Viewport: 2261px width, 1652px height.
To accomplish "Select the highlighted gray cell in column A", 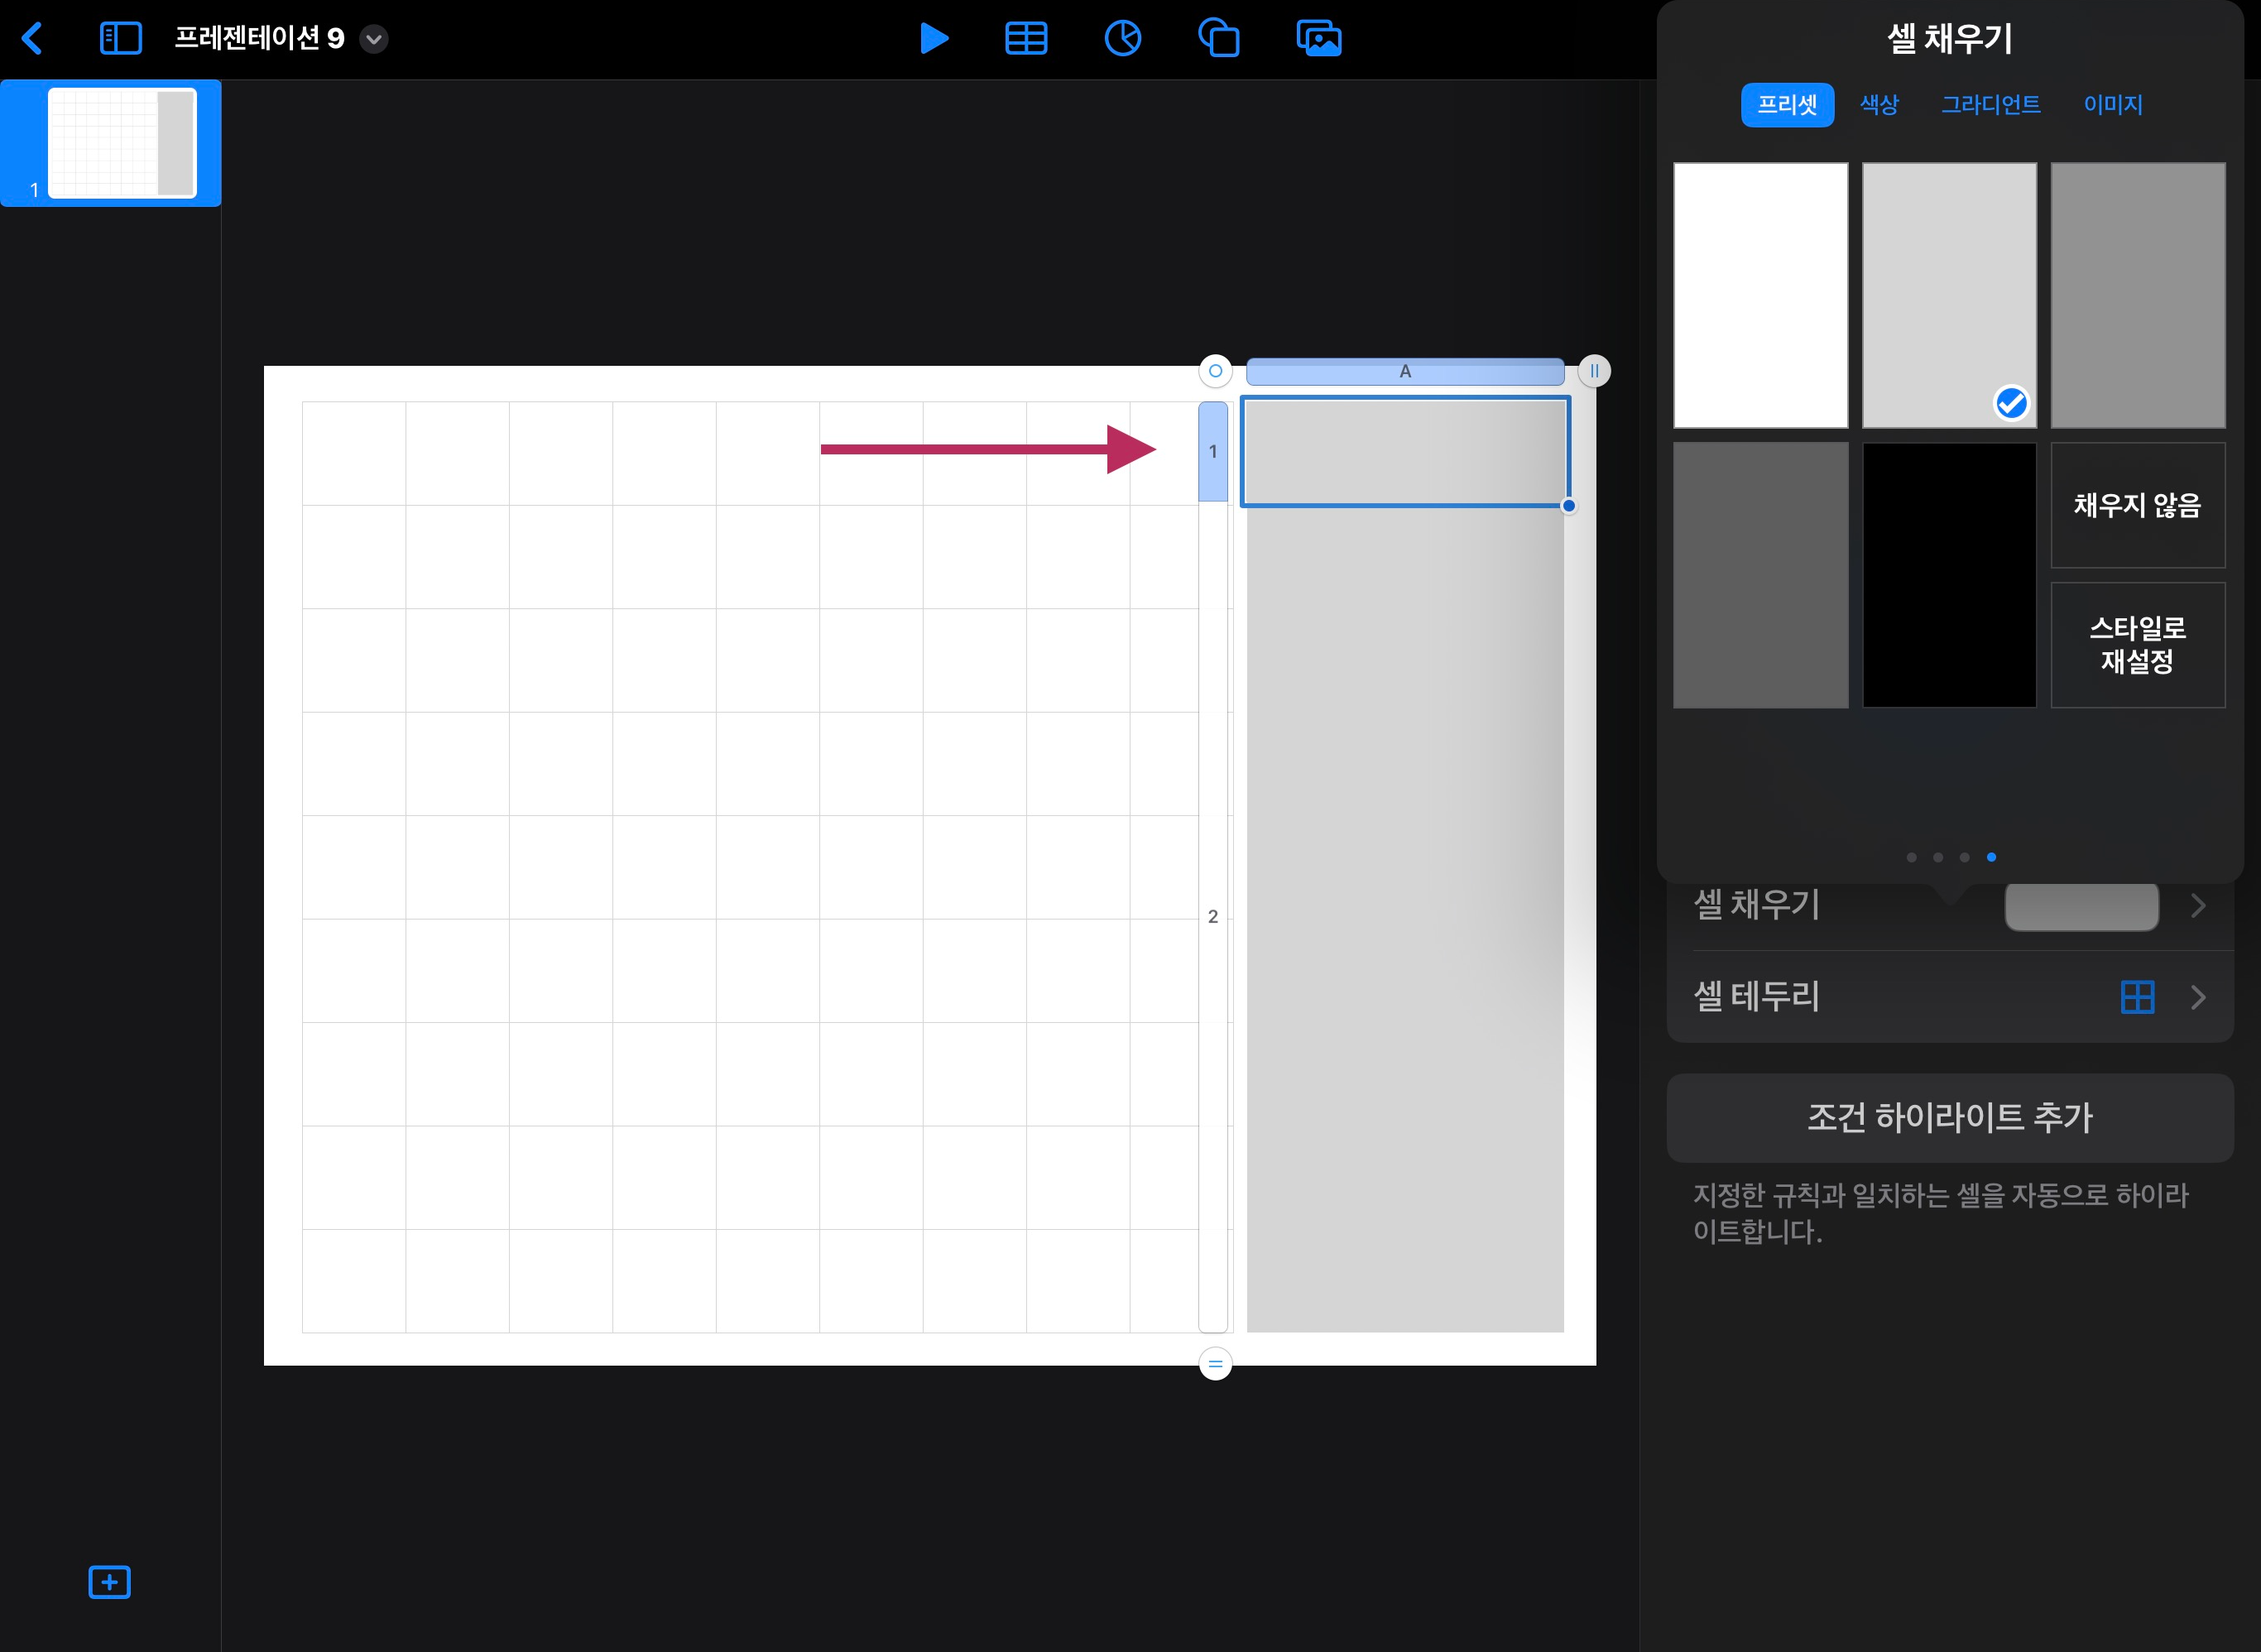I will point(1405,451).
